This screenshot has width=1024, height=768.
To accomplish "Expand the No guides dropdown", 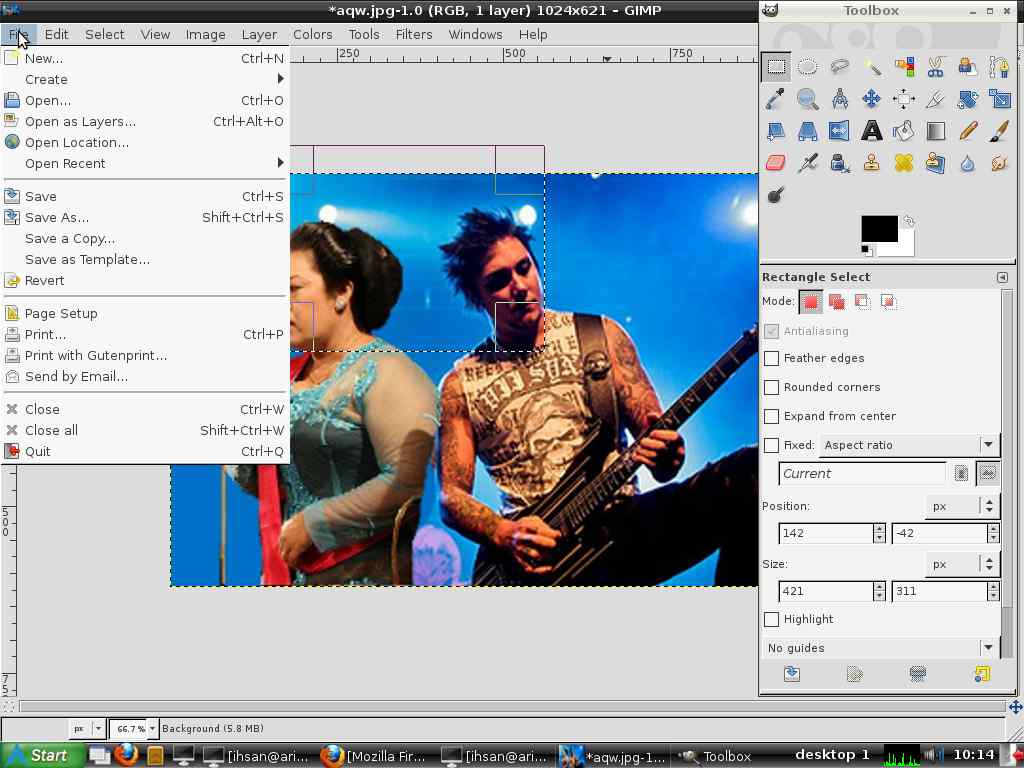I will (881, 648).
